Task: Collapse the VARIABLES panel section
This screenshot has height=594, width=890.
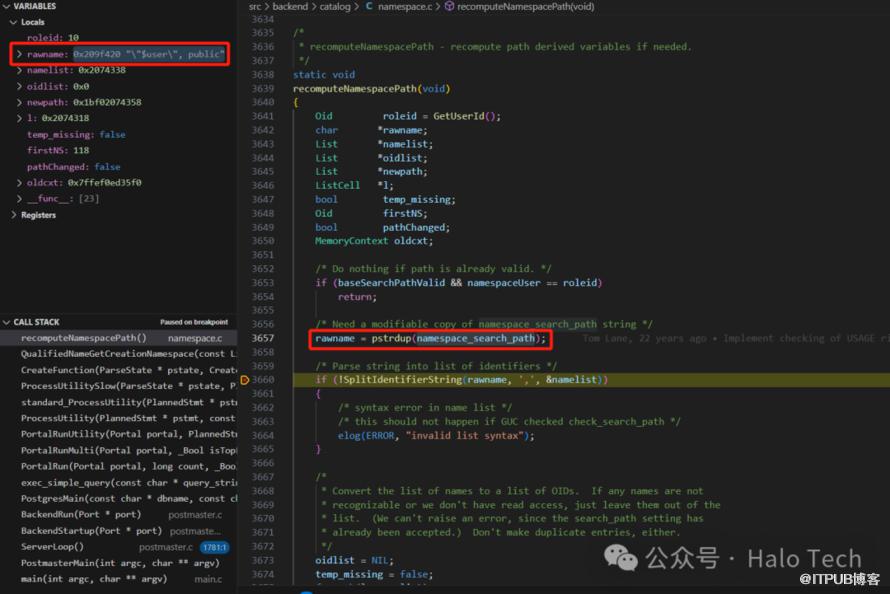Action: tap(7, 6)
